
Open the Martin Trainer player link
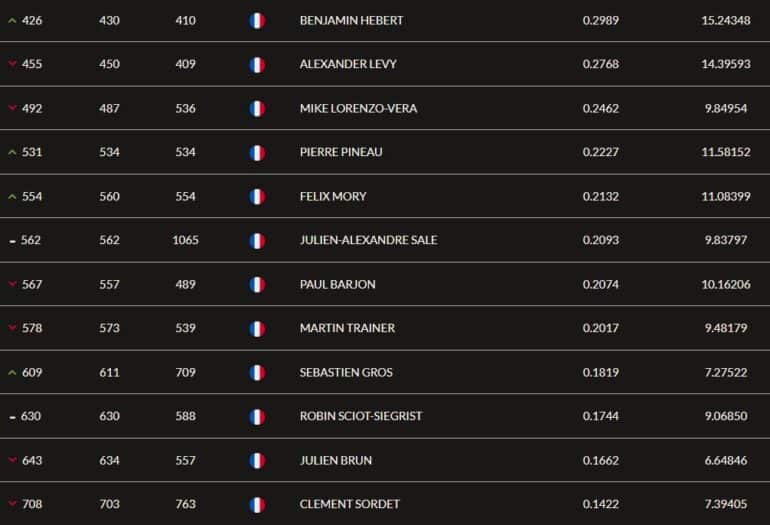(x=347, y=328)
